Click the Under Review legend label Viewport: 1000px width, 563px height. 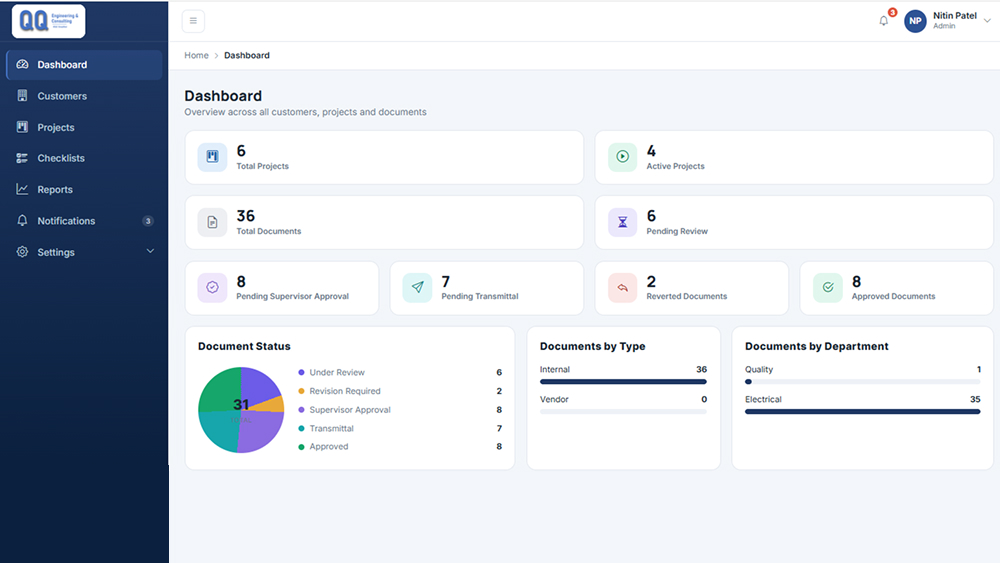[337, 372]
